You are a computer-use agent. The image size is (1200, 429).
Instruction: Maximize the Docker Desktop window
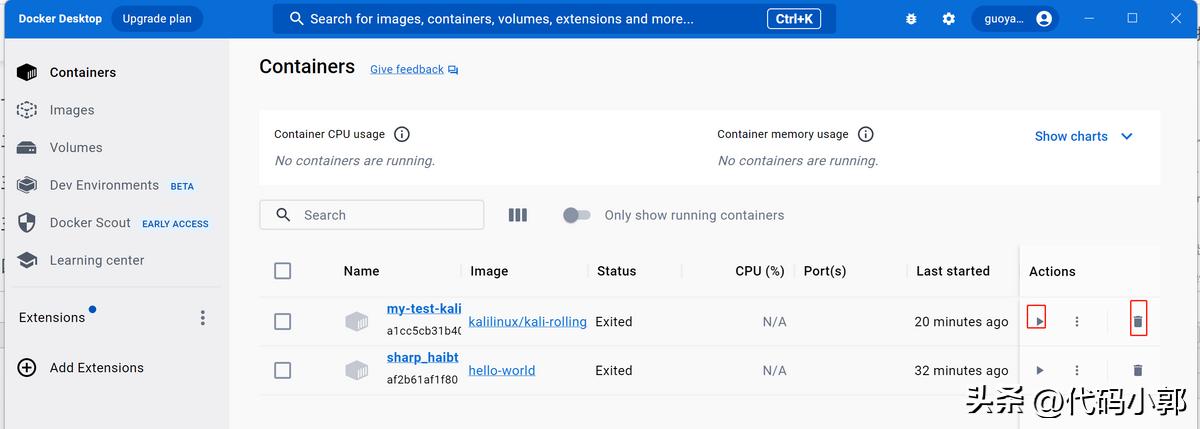(1132, 18)
